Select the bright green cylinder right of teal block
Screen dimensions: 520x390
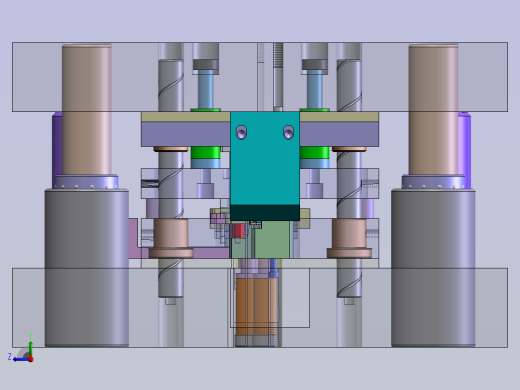point(315,152)
